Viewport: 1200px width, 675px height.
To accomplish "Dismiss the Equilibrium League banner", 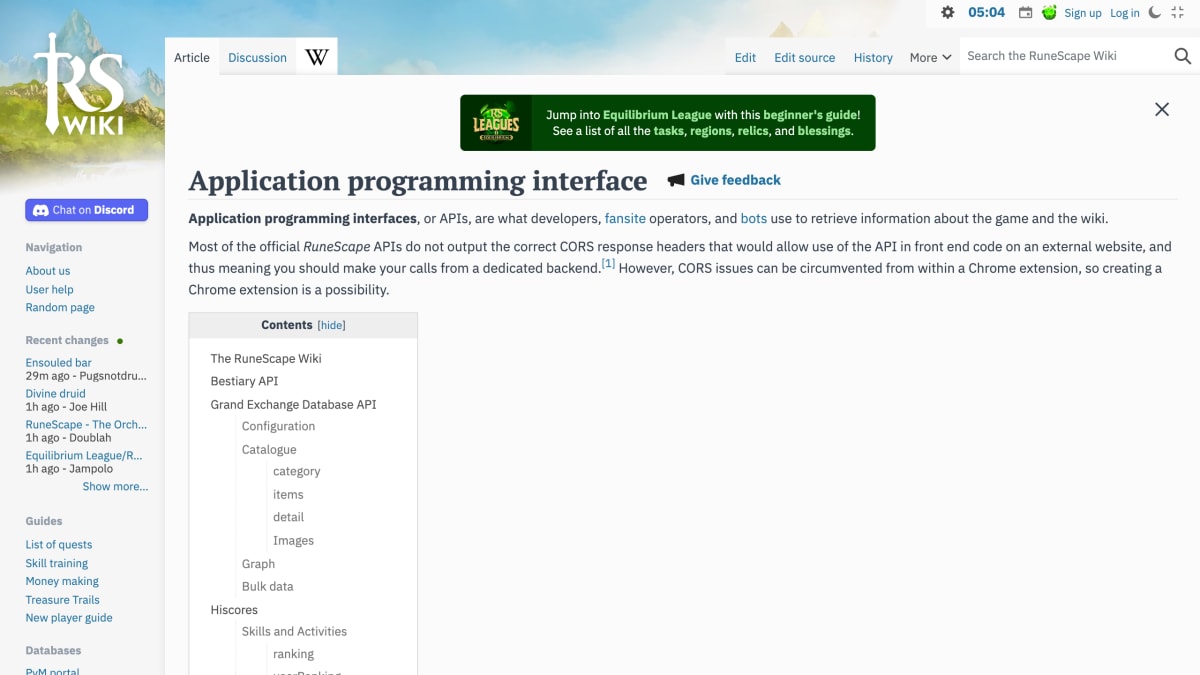I will tap(1162, 109).
